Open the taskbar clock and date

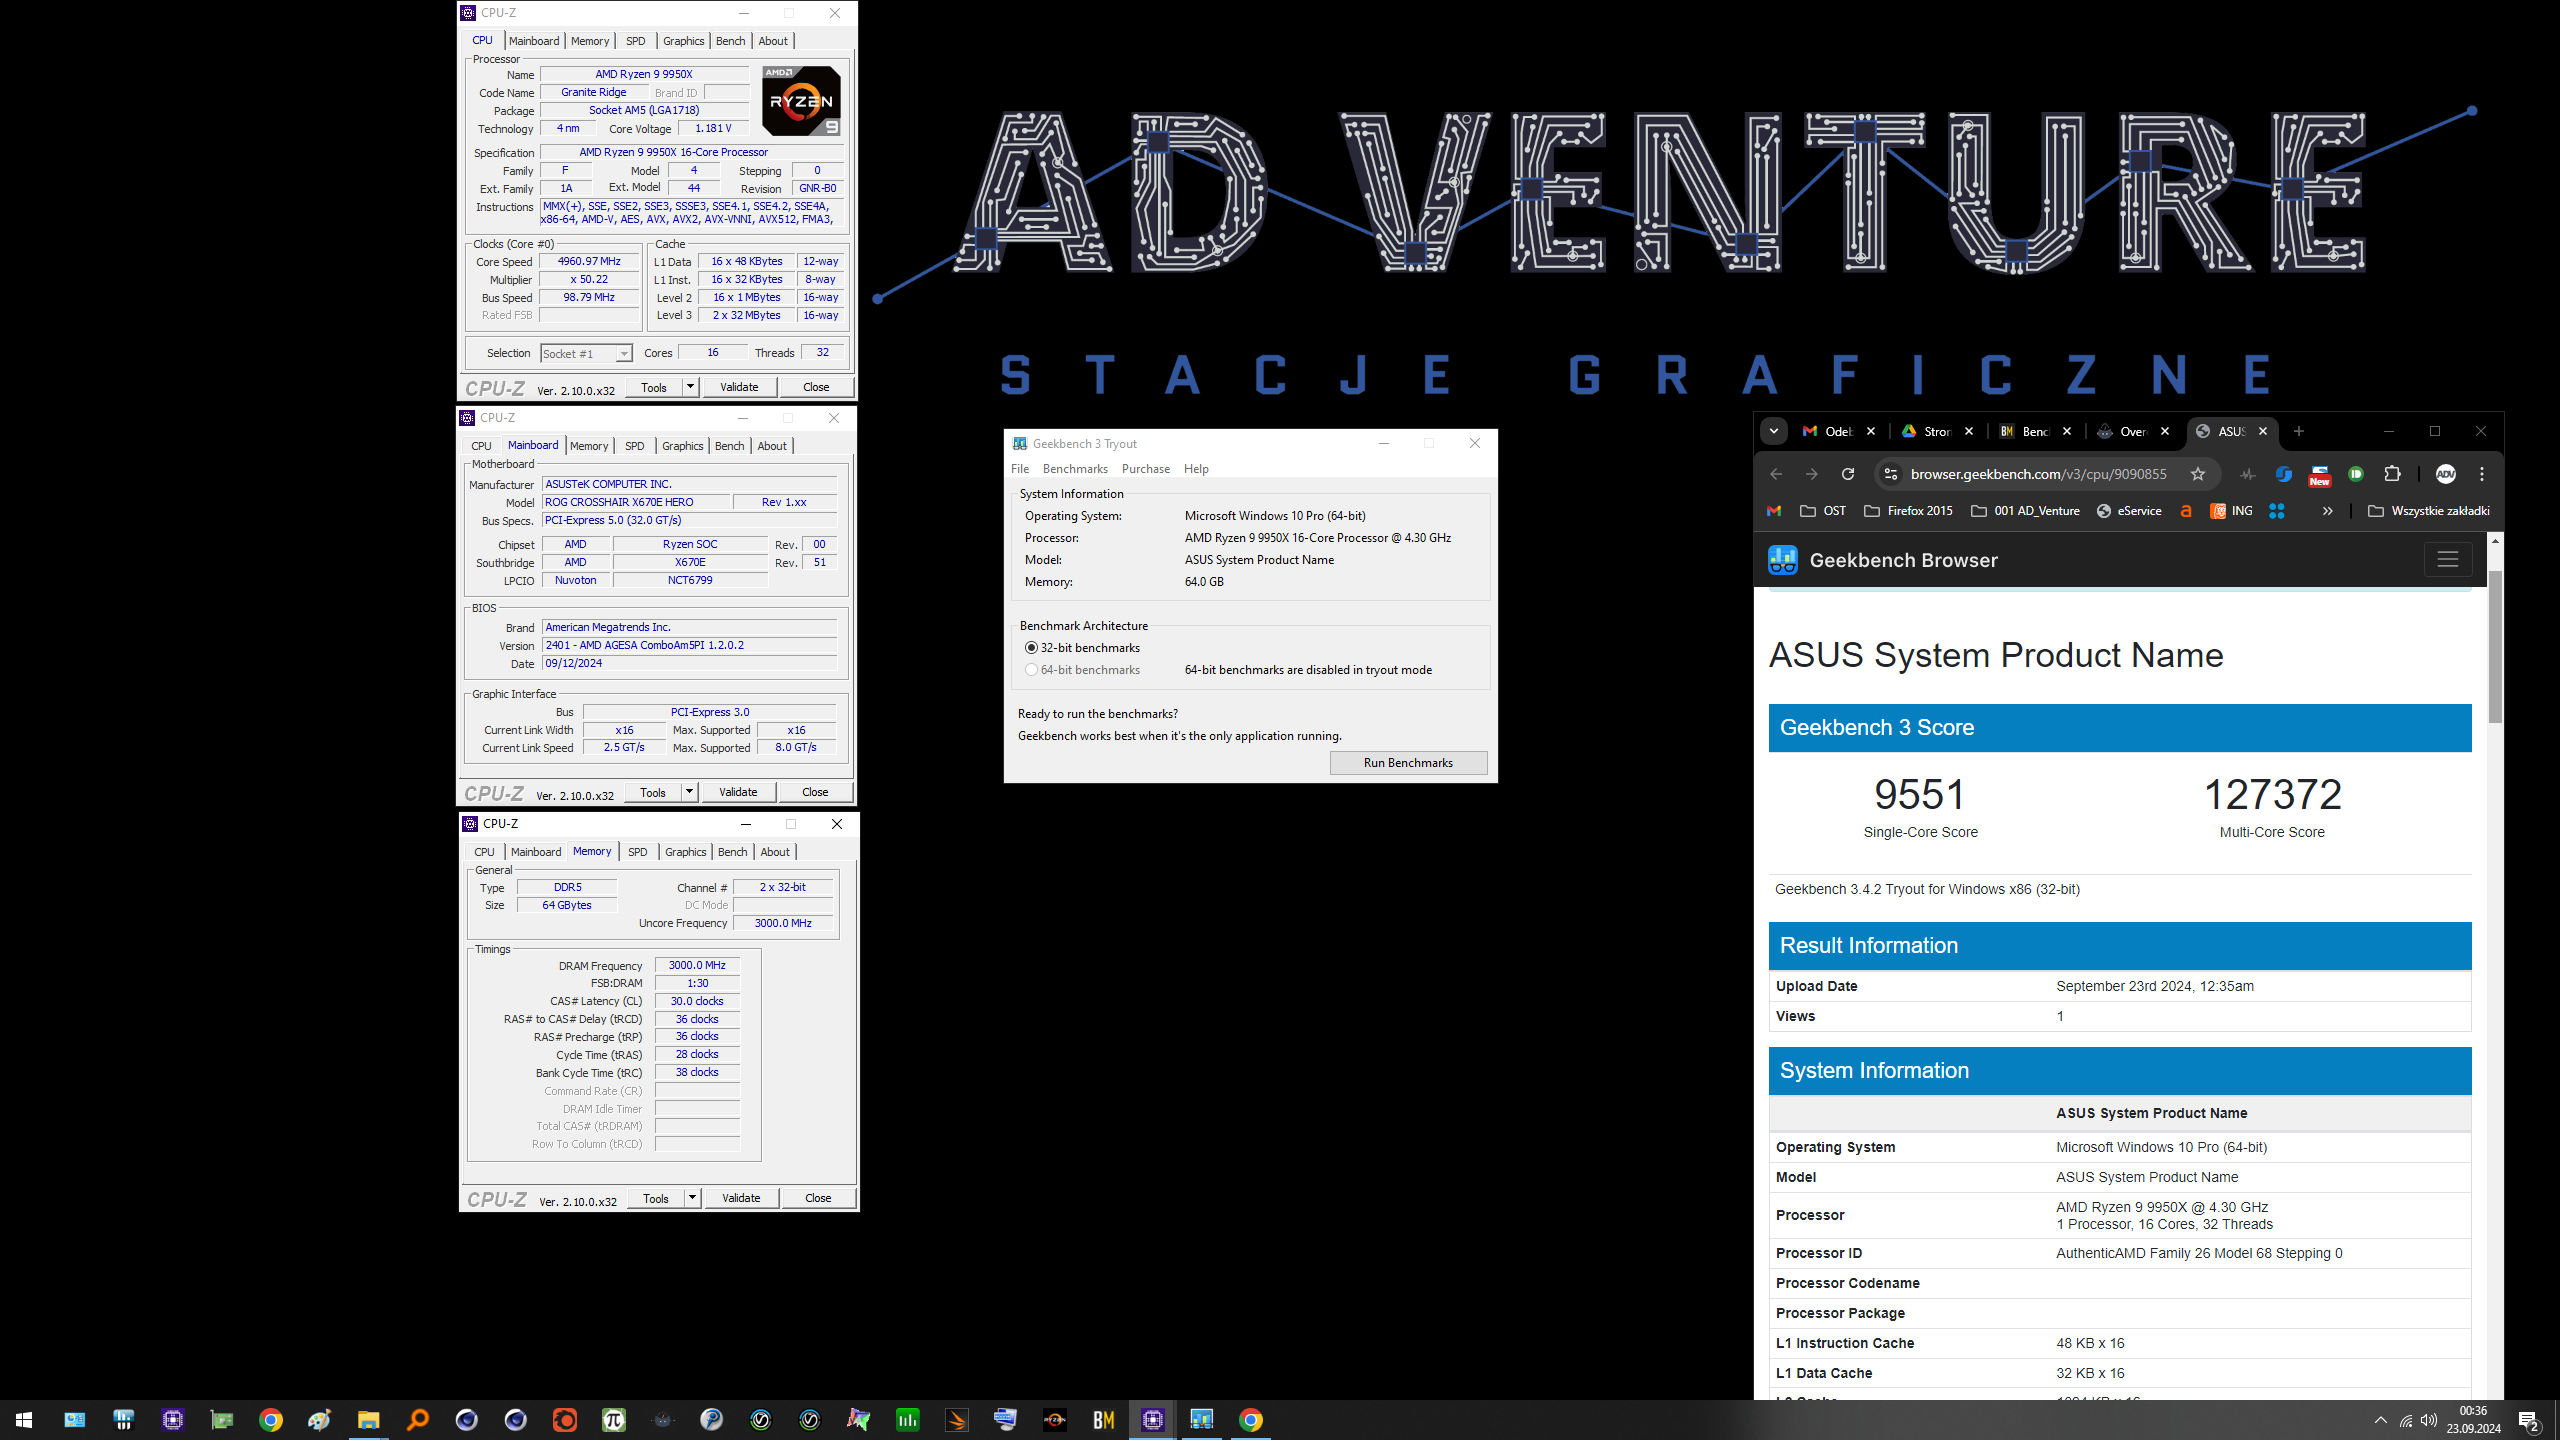click(2473, 1420)
